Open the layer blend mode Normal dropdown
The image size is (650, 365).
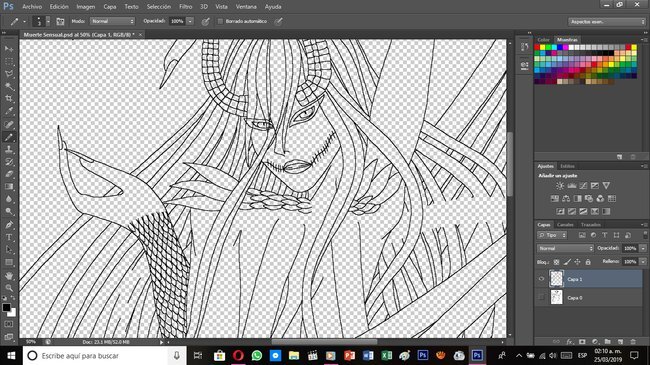(565, 248)
